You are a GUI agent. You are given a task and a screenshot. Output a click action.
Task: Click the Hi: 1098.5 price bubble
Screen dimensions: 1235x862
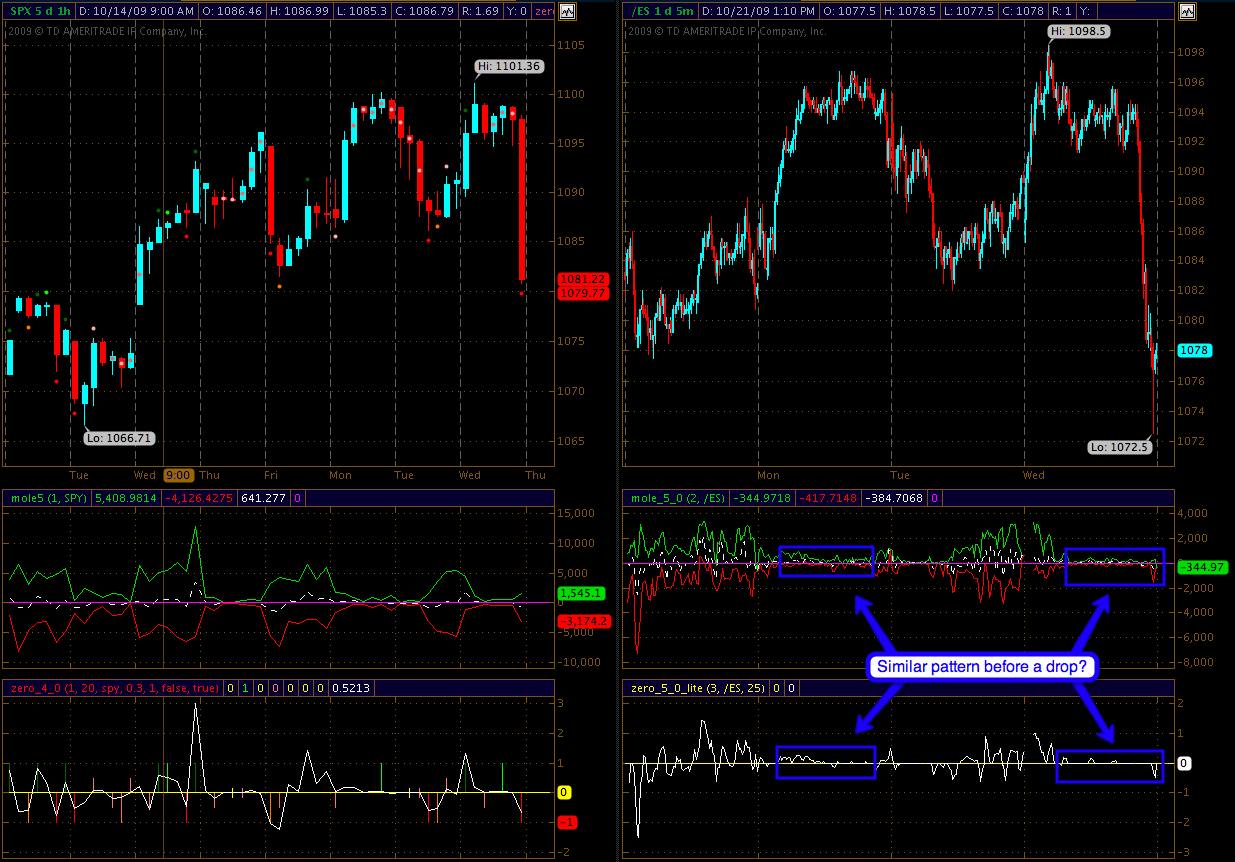(1078, 31)
